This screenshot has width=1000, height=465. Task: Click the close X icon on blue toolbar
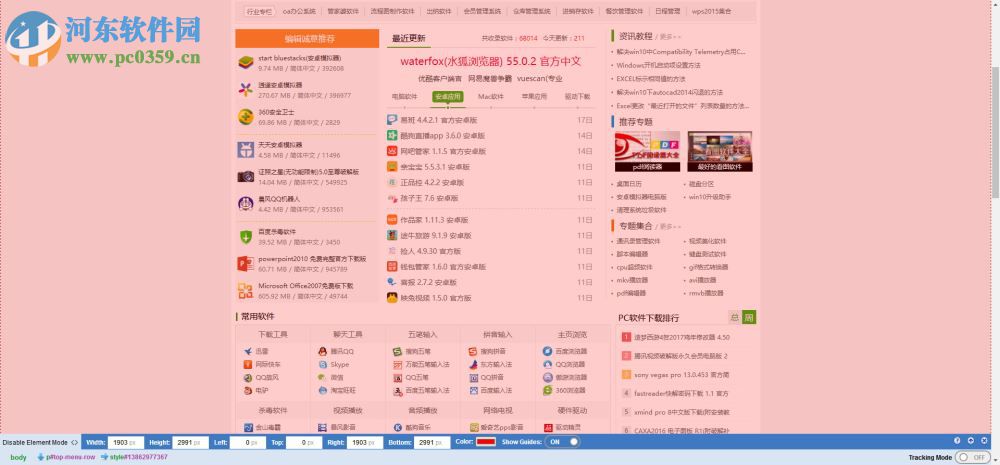985,441
